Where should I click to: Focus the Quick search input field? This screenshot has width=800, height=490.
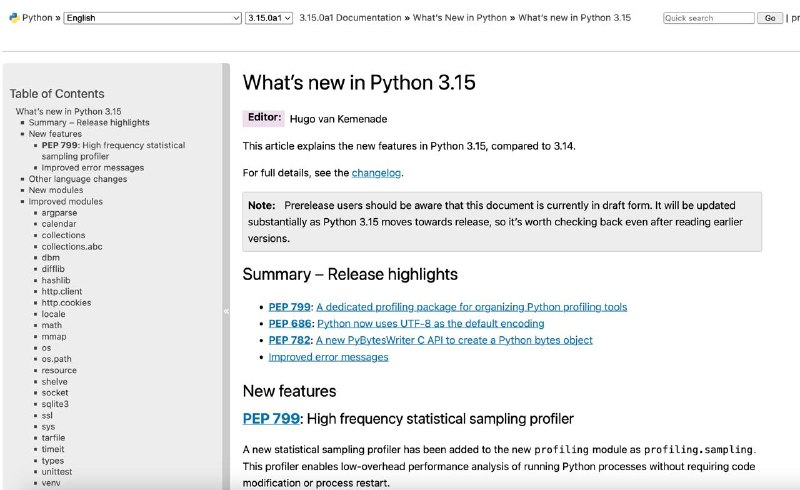coord(709,18)
